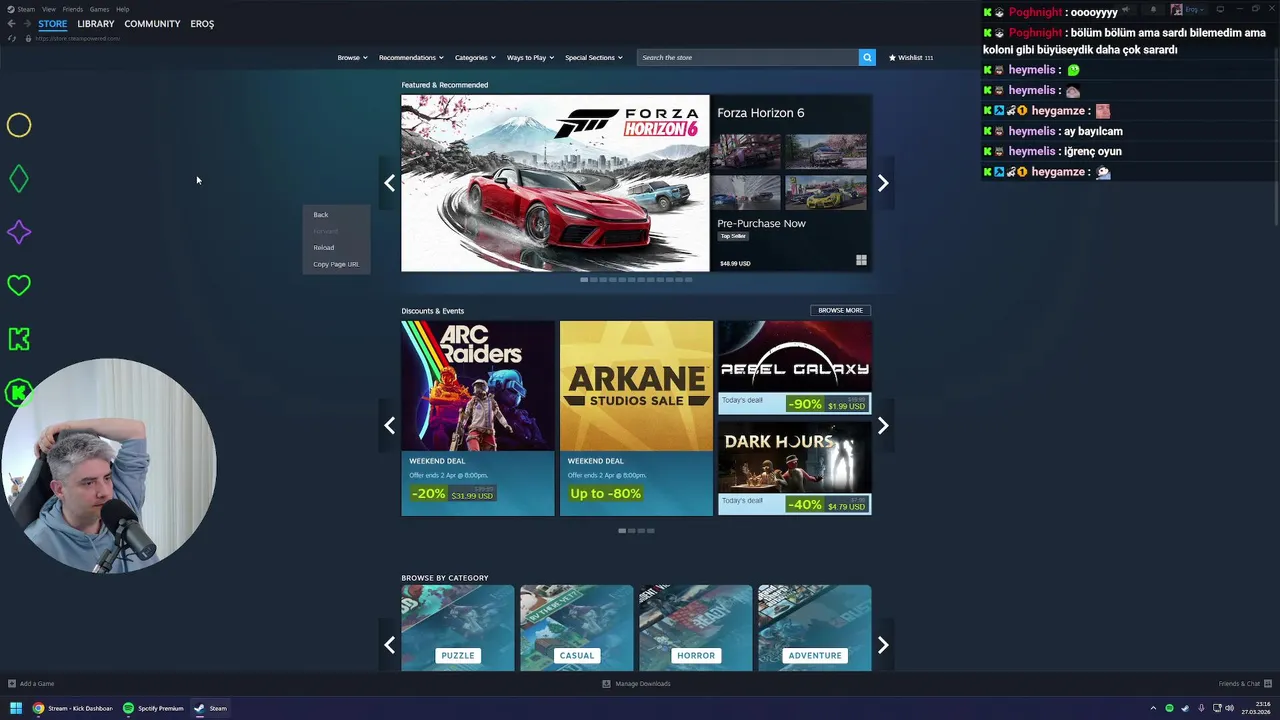Click the Steam announcements megaphone icon
The image size is (1280, 720).
tap(1126, 9)
